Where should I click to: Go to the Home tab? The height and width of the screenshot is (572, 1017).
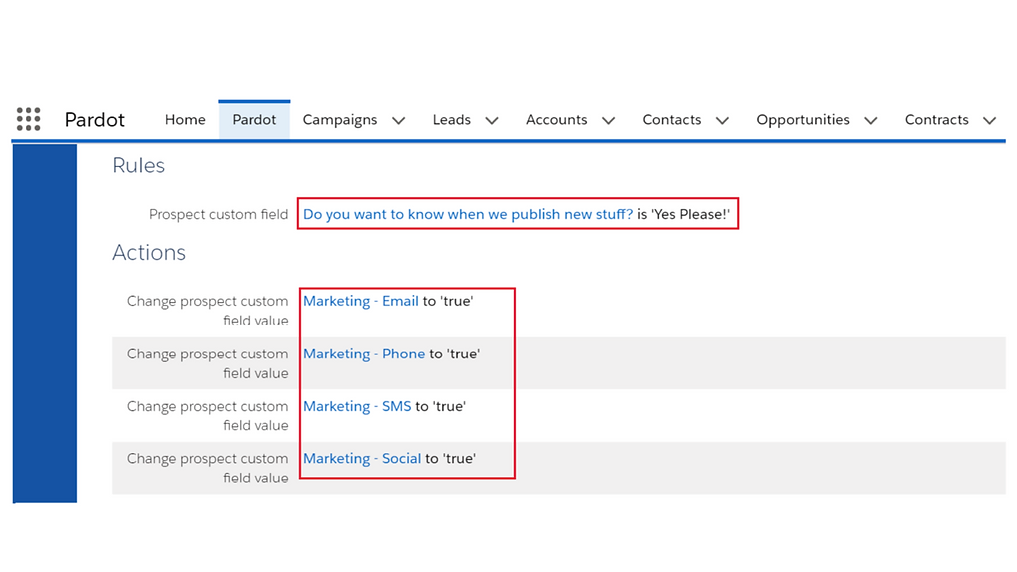pyautogui.click(x=185, y=119)
